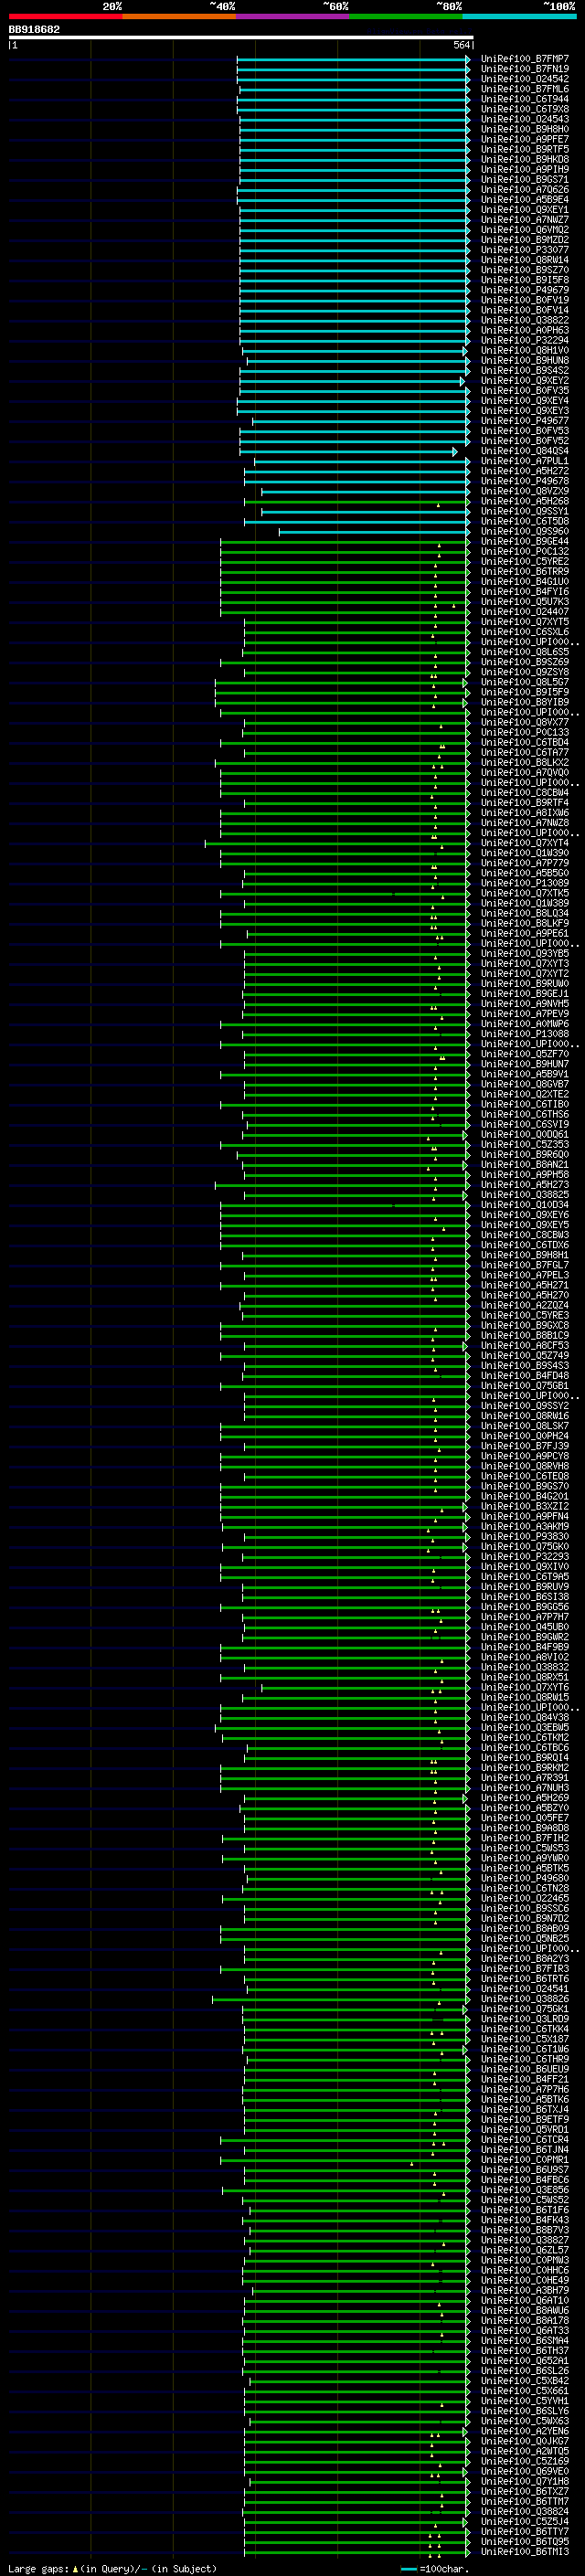Screen dimensions: 585x2576
Task: Select the UniRef100_B6TRR9 label
Action: tap(525, 572)
